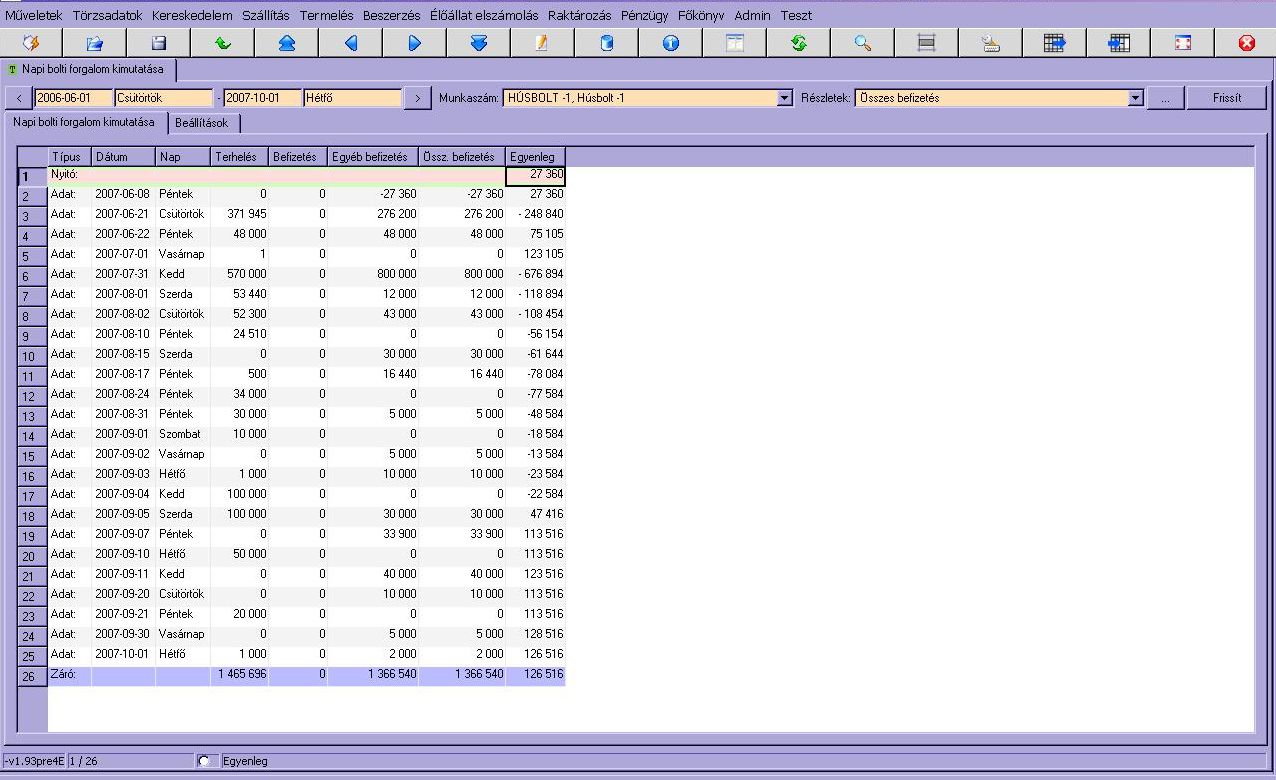Click the blue info circle toolbar icon

pyautogui.click(x=671, y=43)
